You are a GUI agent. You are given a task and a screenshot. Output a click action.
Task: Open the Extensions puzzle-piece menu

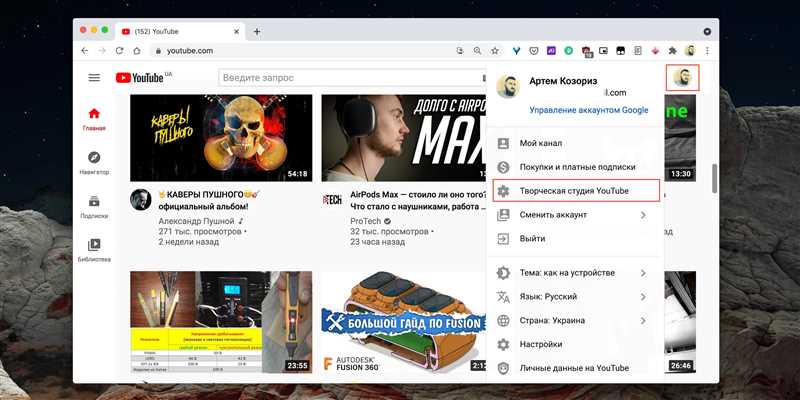point(672,51)
